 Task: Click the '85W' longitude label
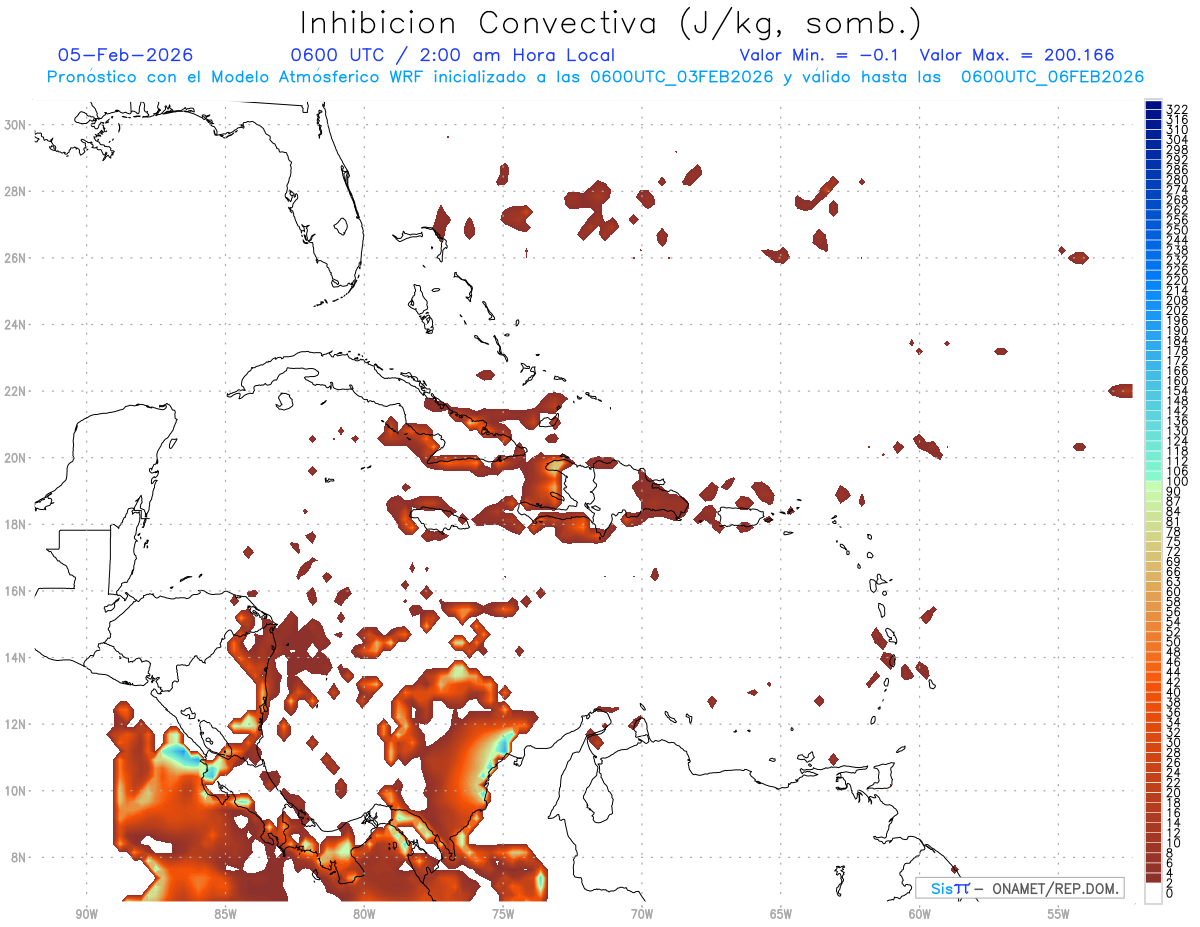[x=225, y=913]
